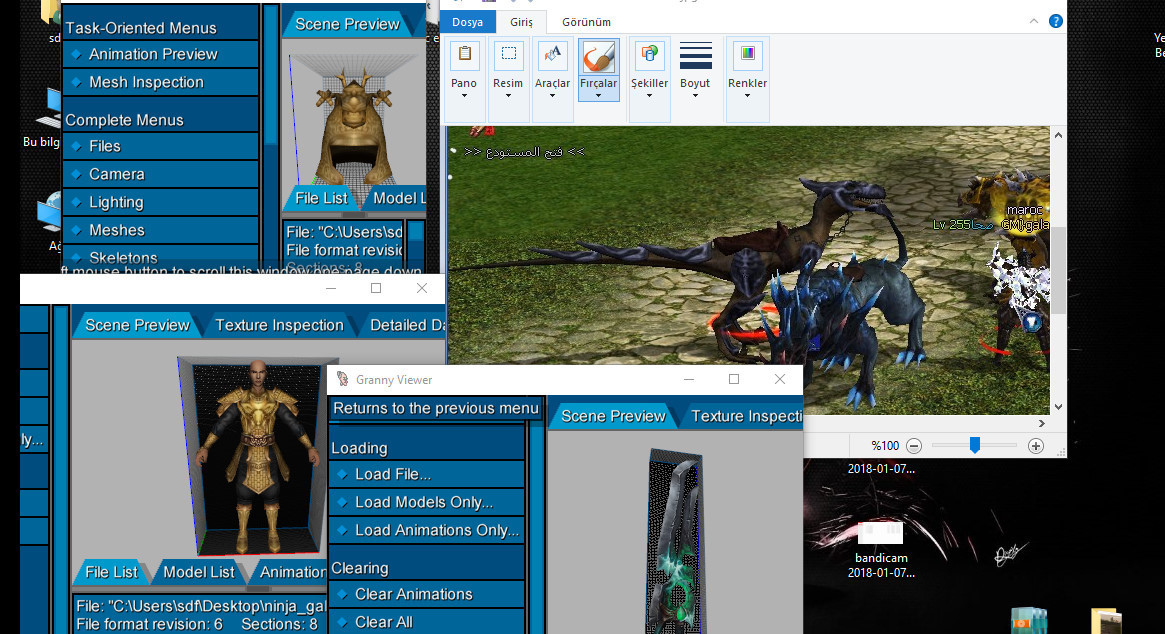
Task: Open the Dosya menu in Paint
Action: pyautogui.click(x=467, y=22)
